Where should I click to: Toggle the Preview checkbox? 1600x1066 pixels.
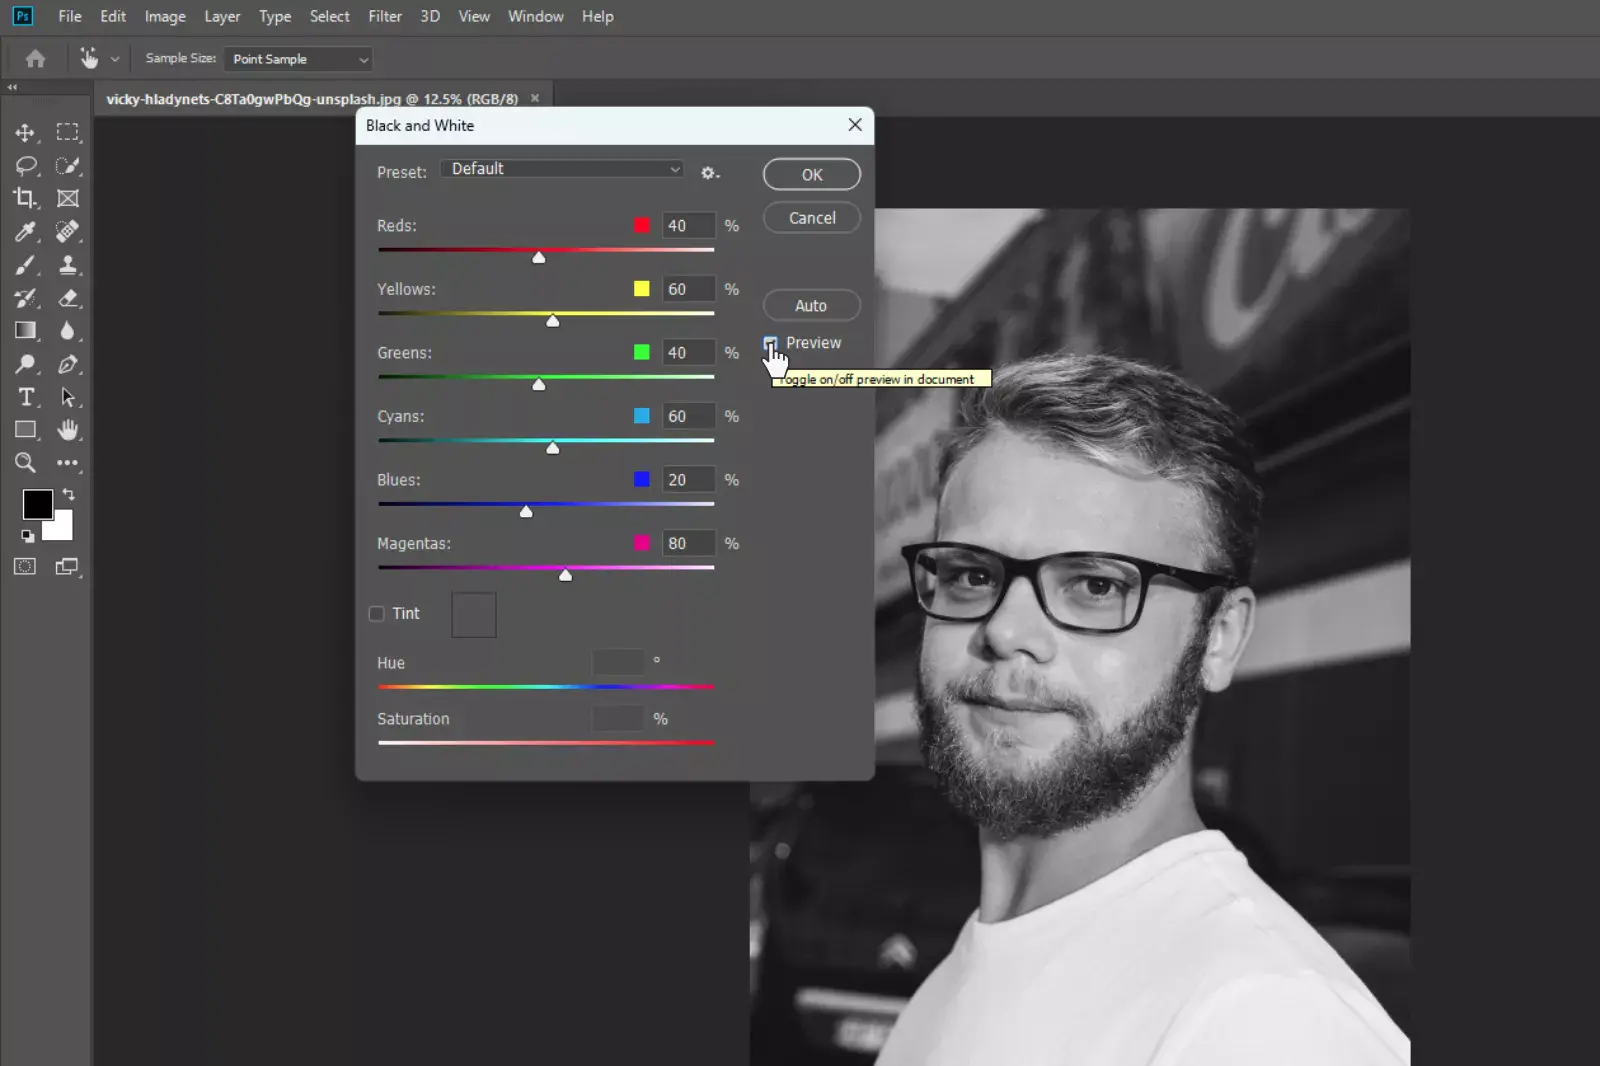tap(771, 343)
